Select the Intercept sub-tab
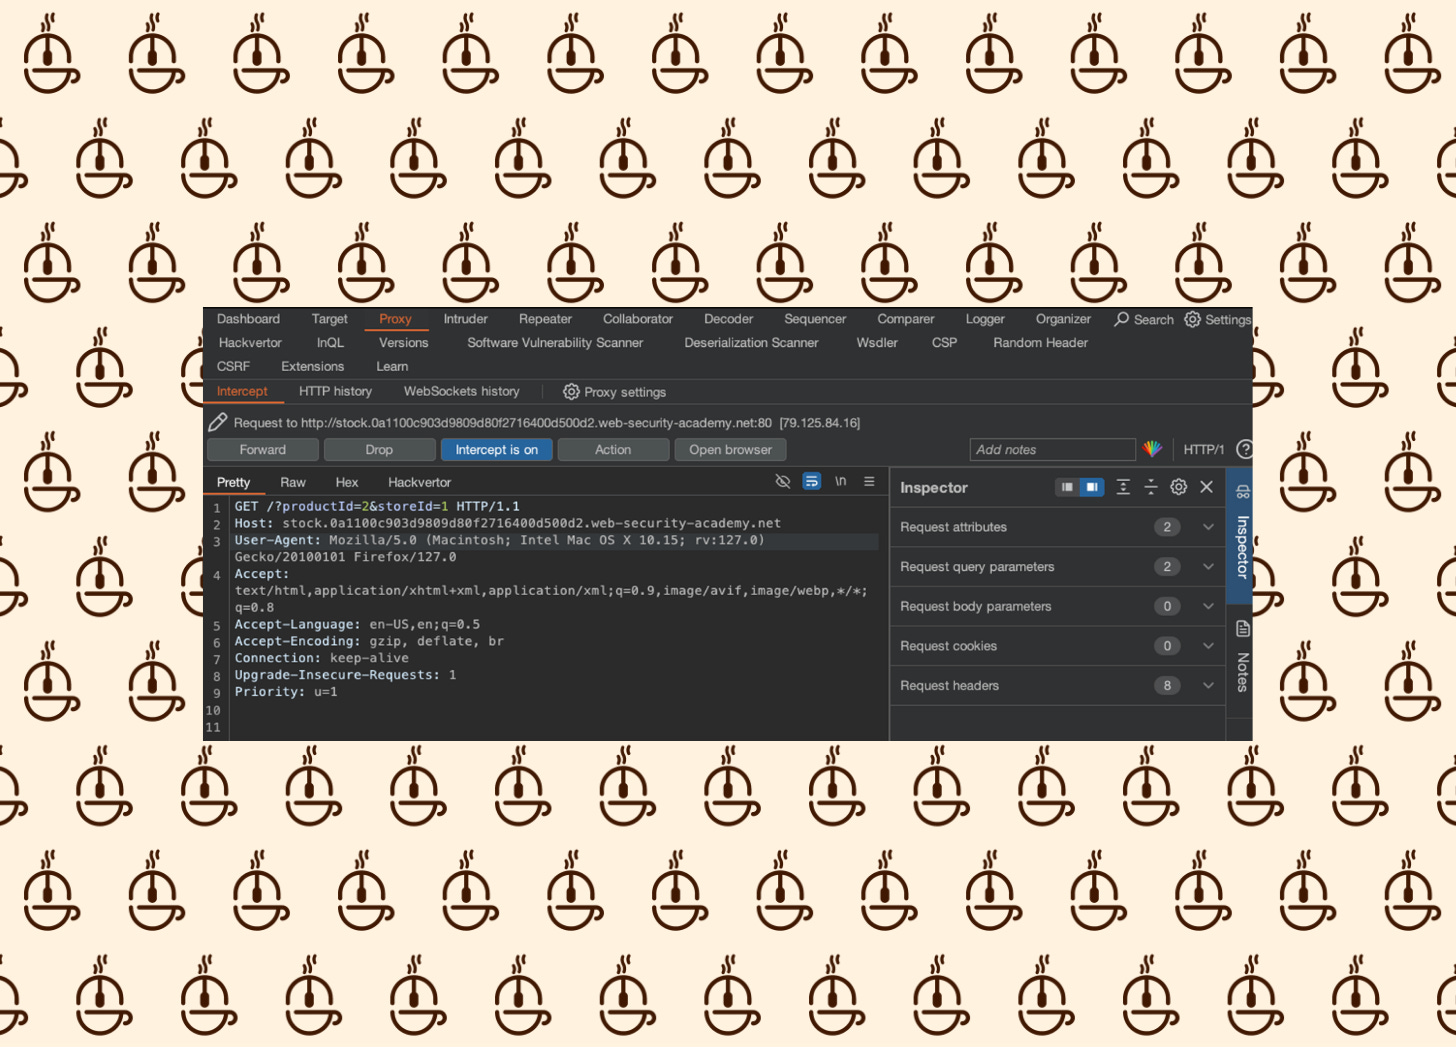Viewport: 1456px width, 1048px height. click(x=242, y=392)
